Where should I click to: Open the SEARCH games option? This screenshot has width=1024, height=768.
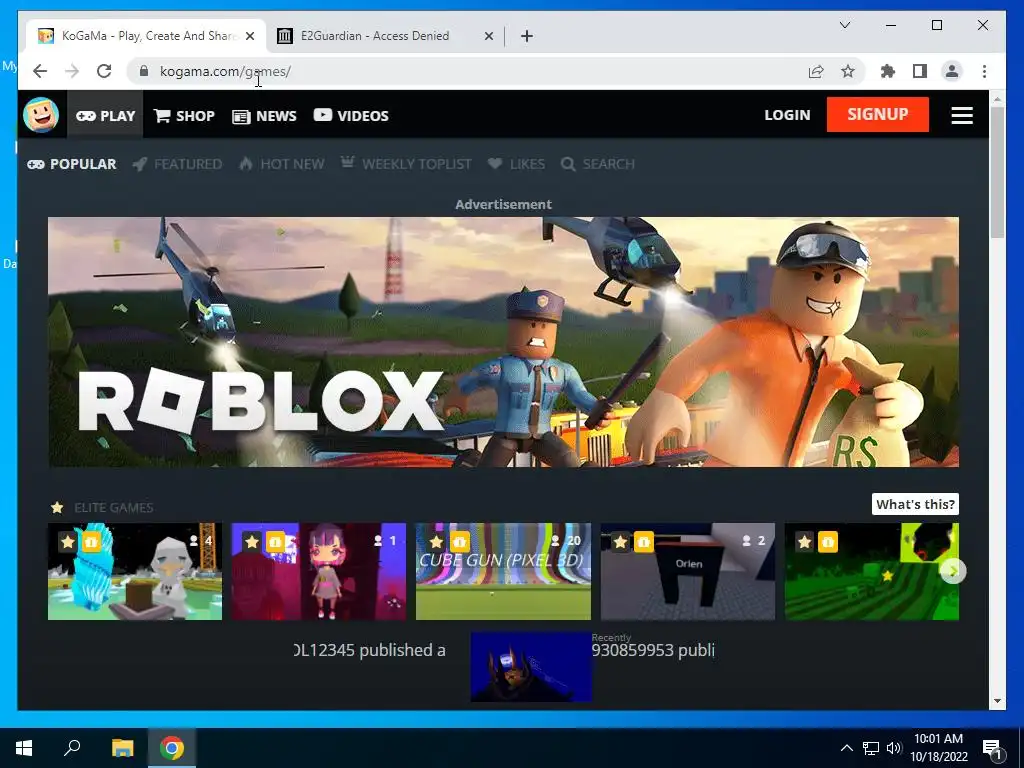pyautogui.click(x=598, y=164)
